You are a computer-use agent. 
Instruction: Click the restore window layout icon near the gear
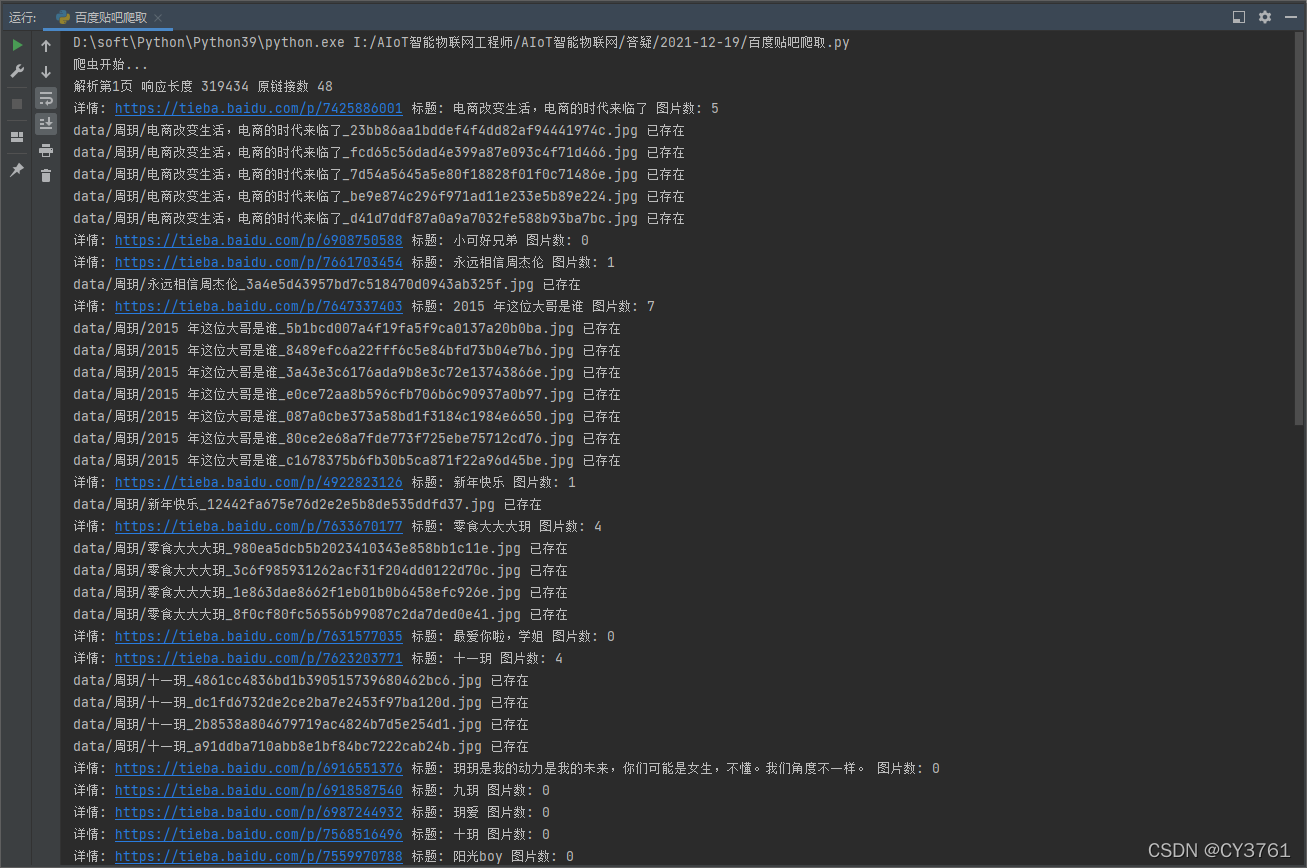[x=1239, y=17]
